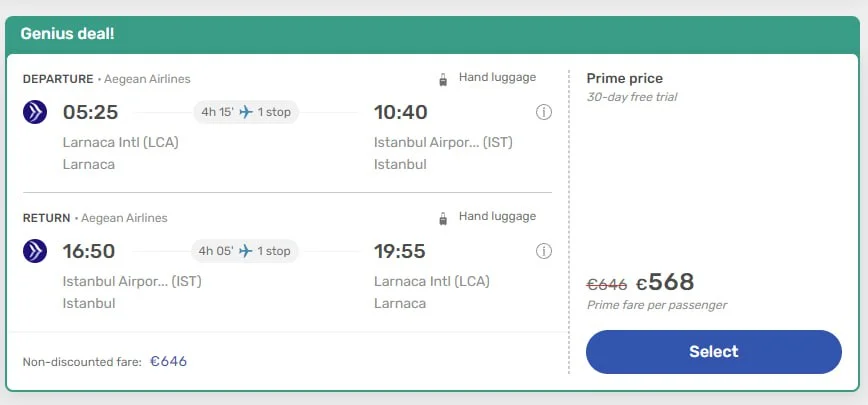The width and height of the screenshot is (868, 405).
Task: Click the return hand luggage bag icon
Action: click(x=443, y=218)
